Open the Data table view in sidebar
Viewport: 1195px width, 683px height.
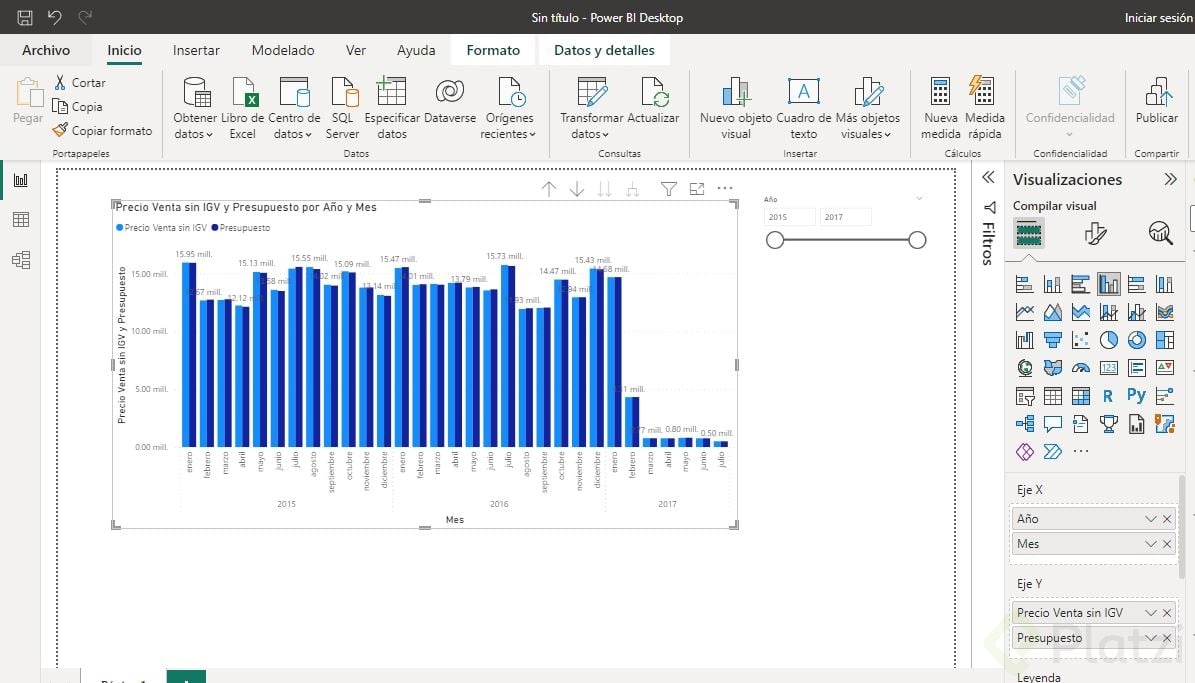pyautogui.click(x=21, y=220)
